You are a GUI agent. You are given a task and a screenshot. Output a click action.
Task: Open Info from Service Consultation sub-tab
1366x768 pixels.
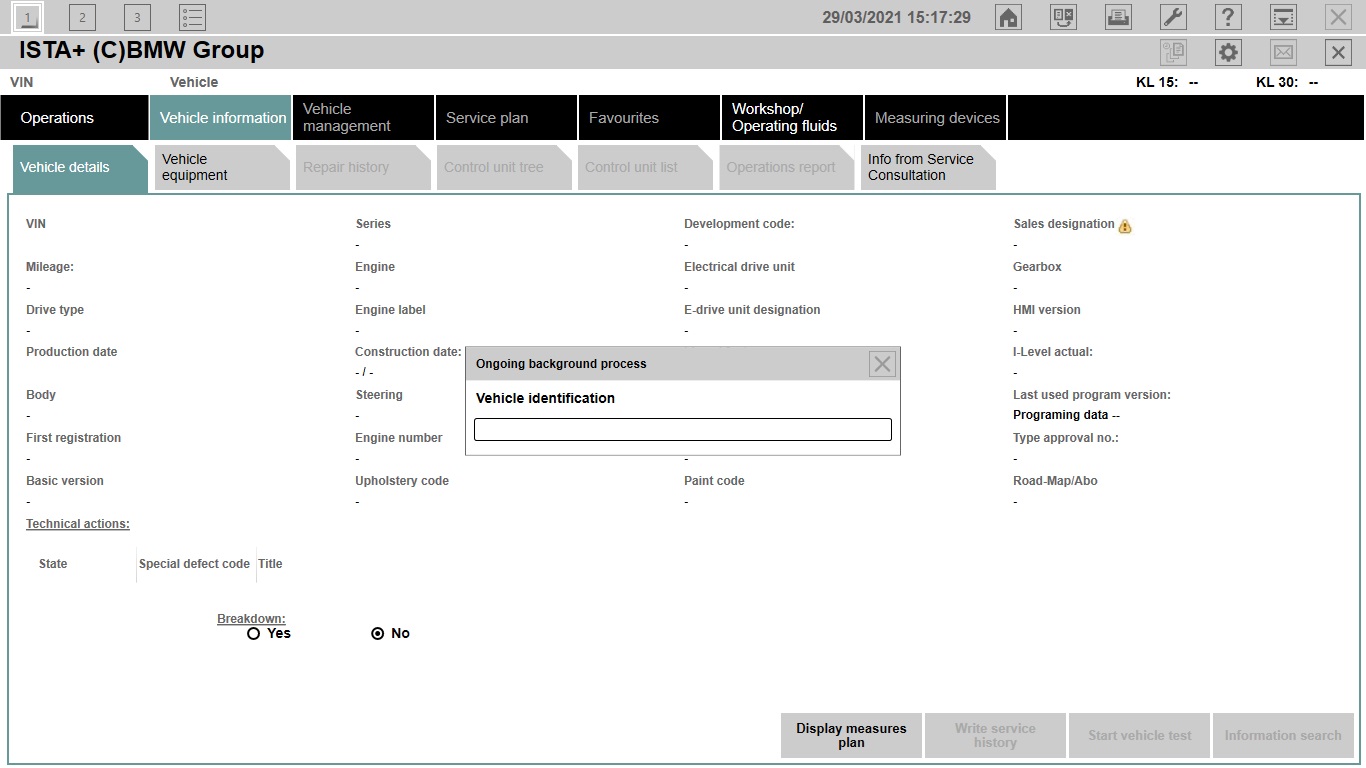point(927,168)
